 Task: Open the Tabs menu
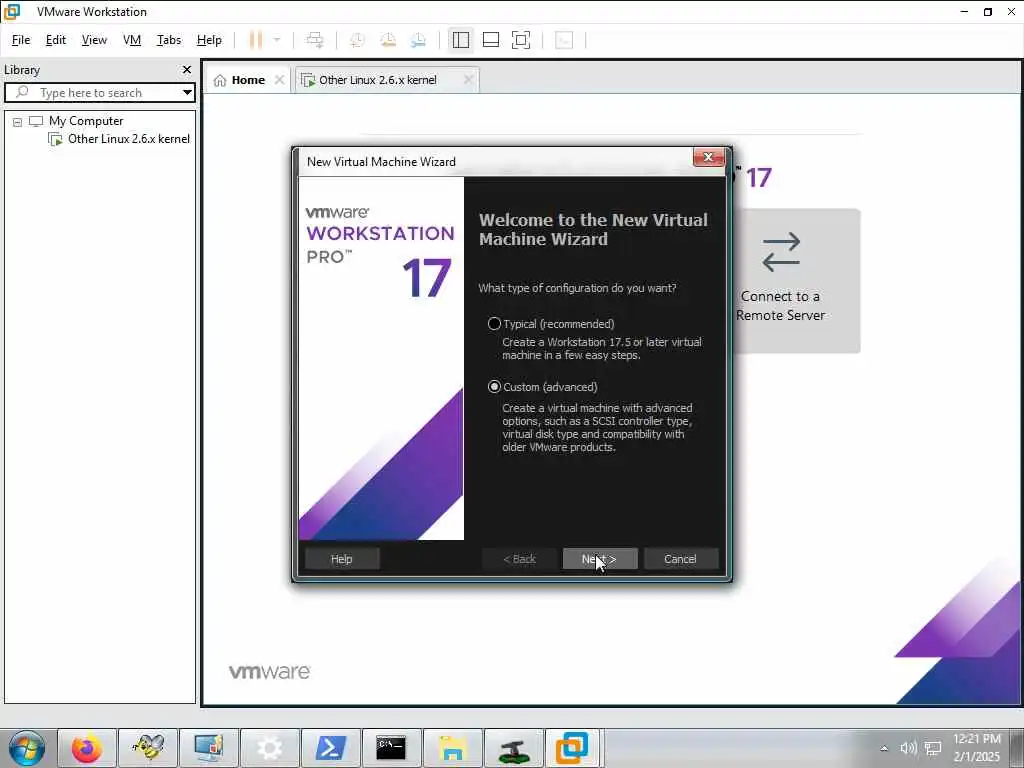coord(168,40)
